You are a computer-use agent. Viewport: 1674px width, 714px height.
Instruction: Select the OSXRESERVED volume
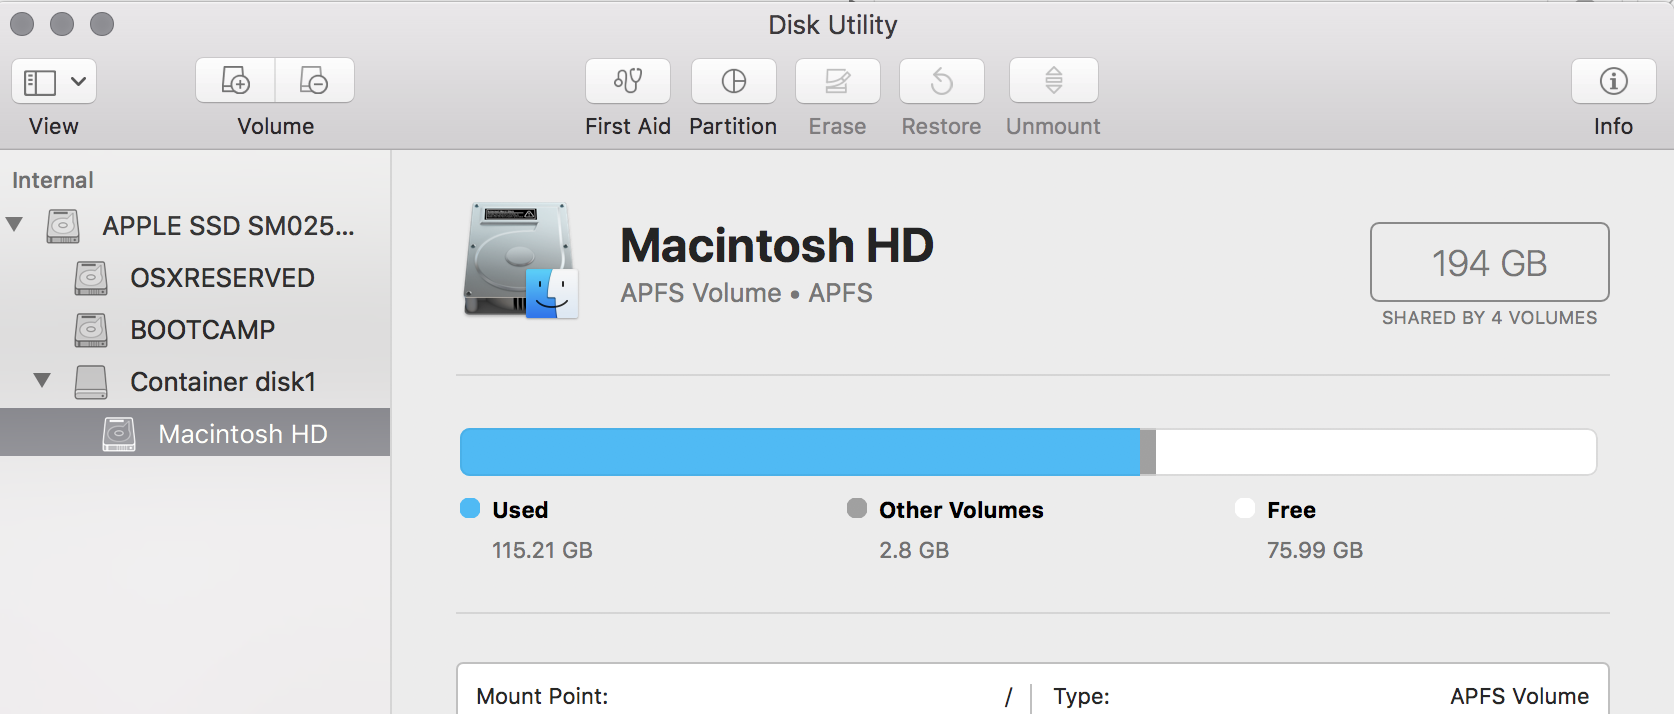[x=222, y=277]
